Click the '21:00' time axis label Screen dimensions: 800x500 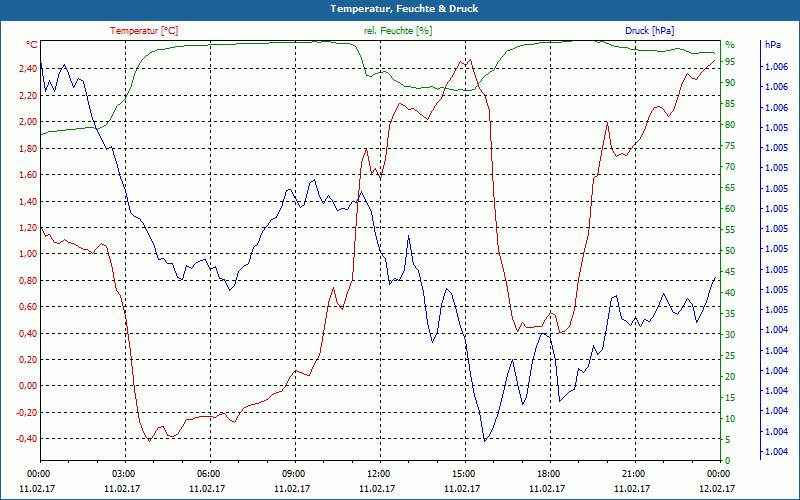pos(633,473)
